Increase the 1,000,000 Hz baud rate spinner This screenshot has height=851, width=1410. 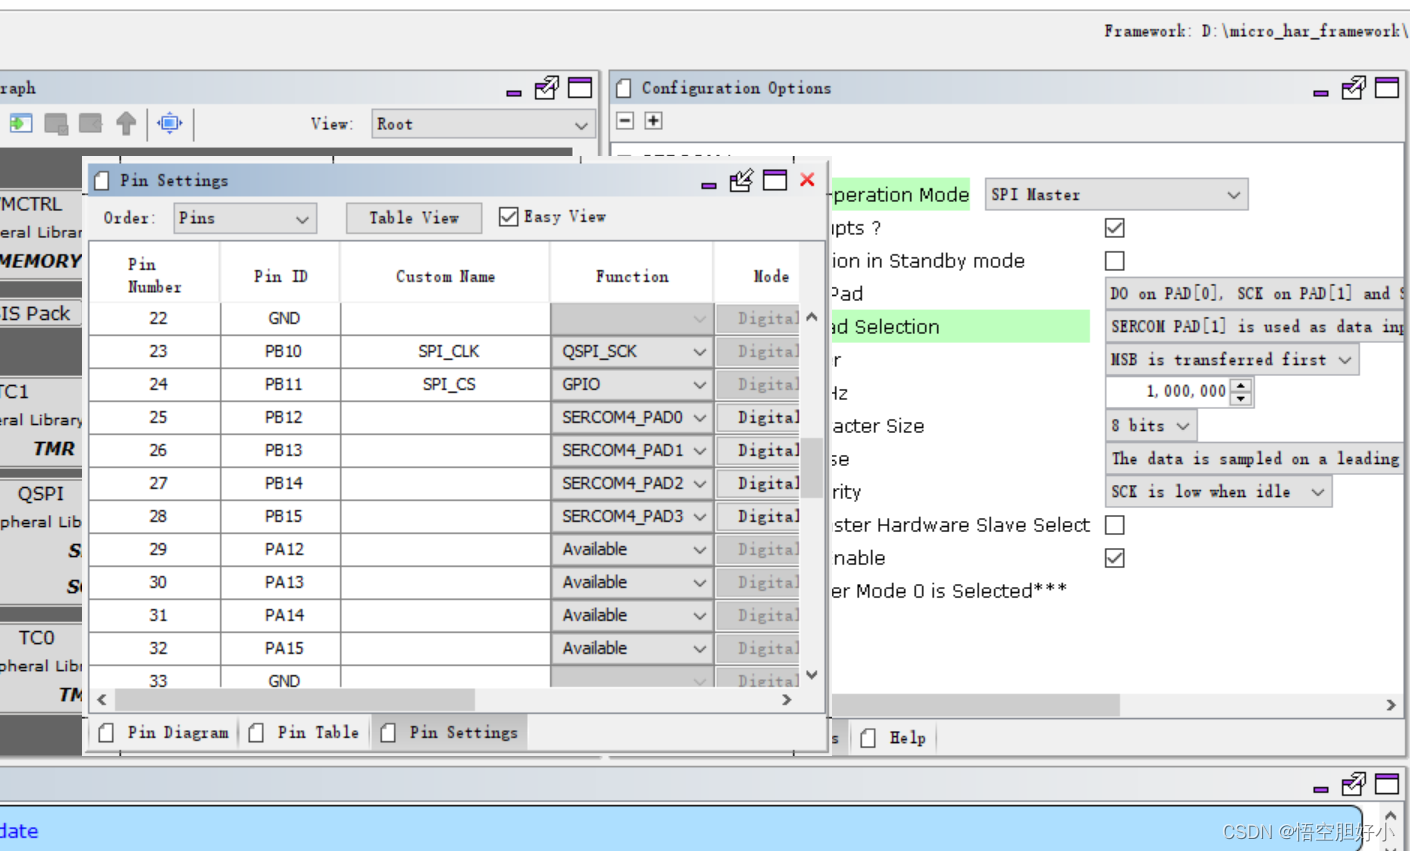point(1241,386)
